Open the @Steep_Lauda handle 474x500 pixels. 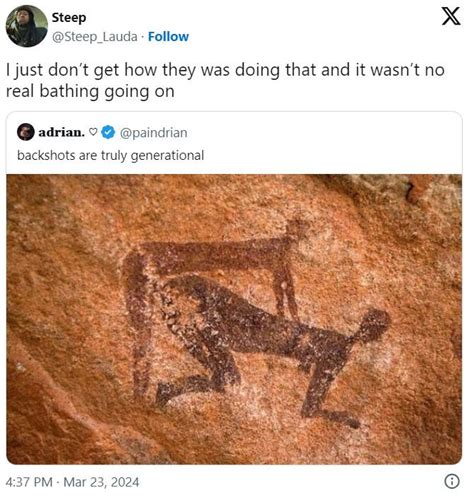(95, 37)
